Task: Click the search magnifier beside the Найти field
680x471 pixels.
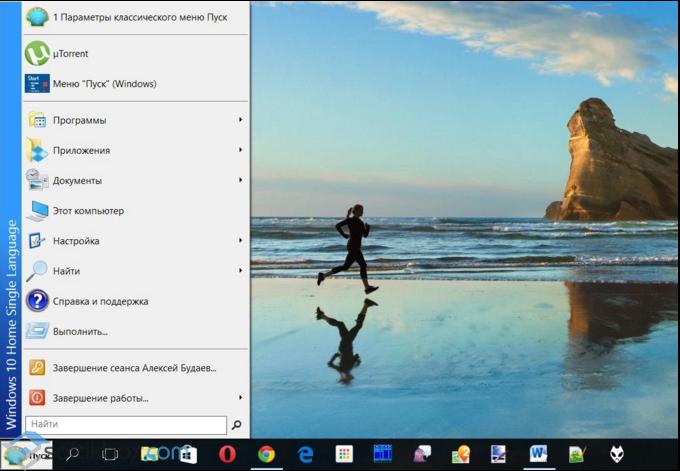Action: 237,425
